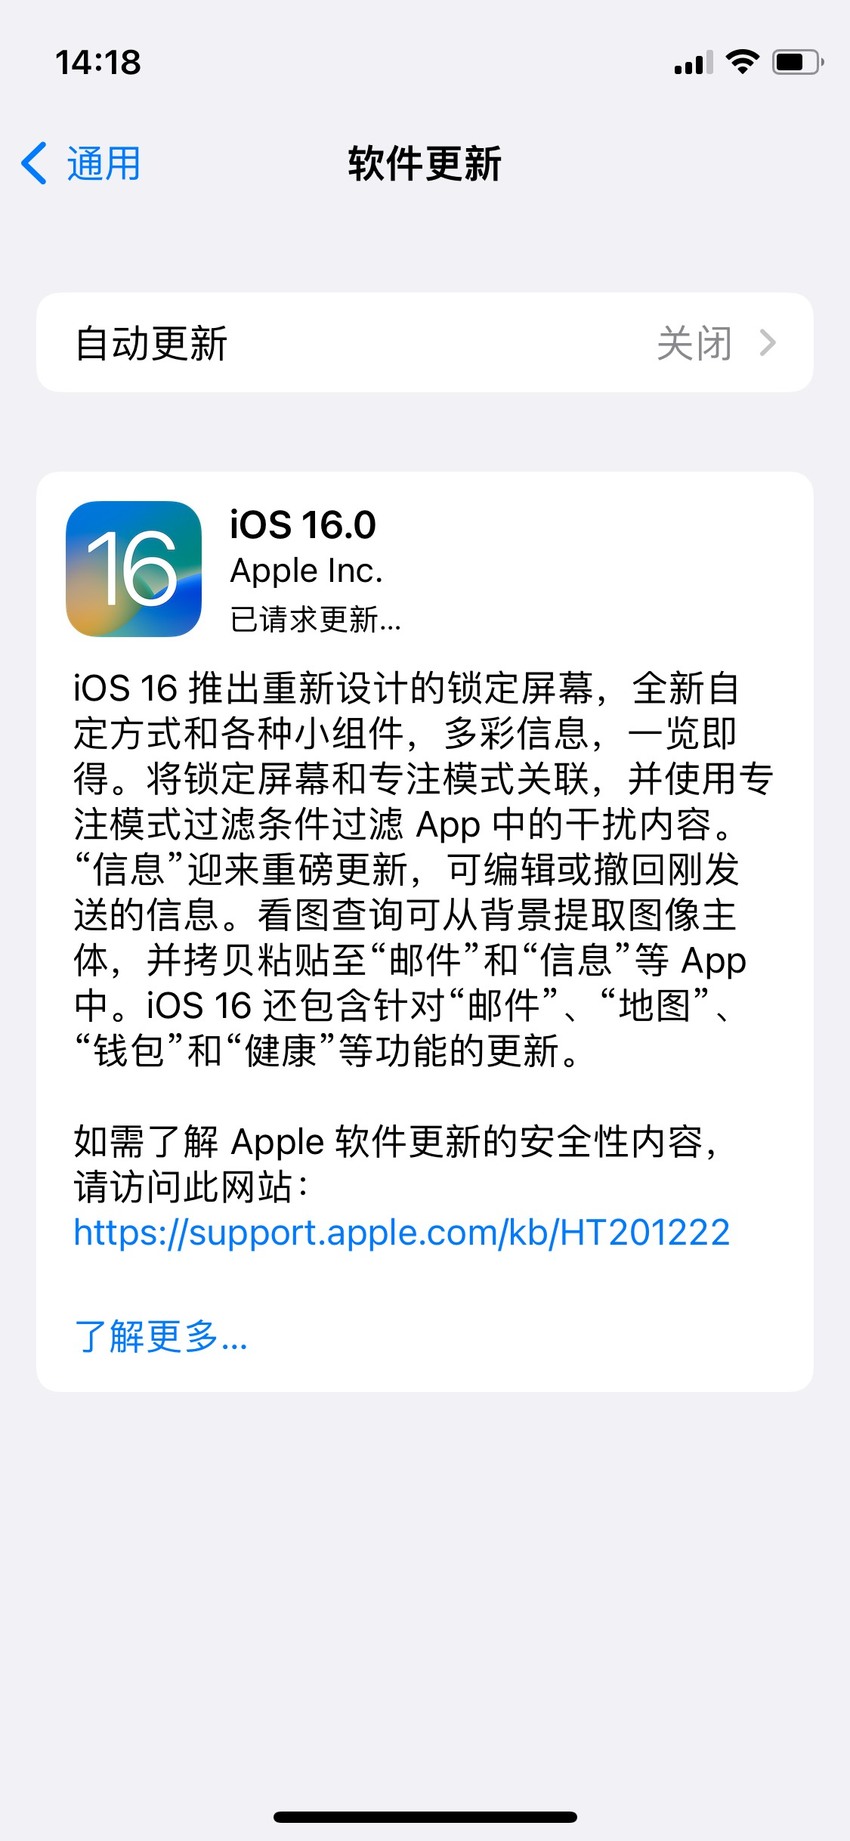Tap the 自动更新 label text
850x1841 pixels.
coord(152,343)
